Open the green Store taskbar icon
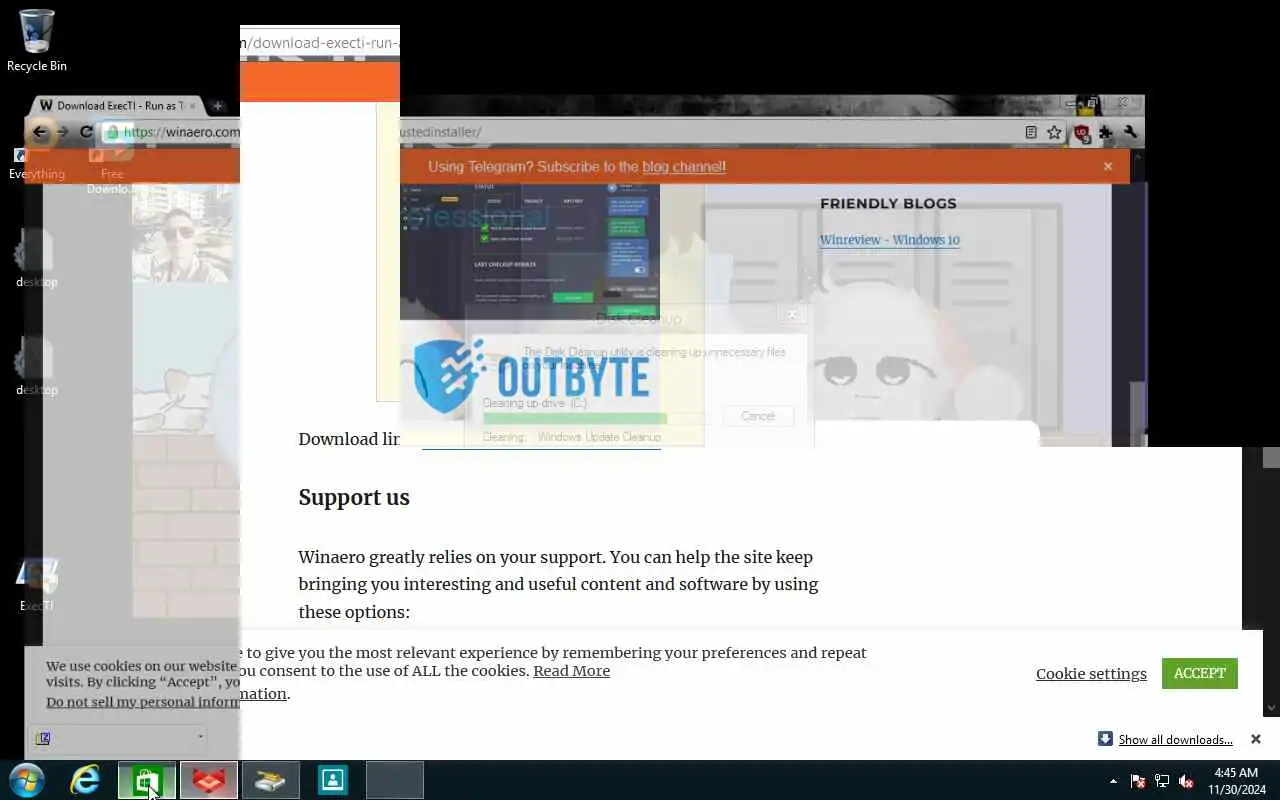Screen dimensions: 1280x800 (x=147, y=780)
